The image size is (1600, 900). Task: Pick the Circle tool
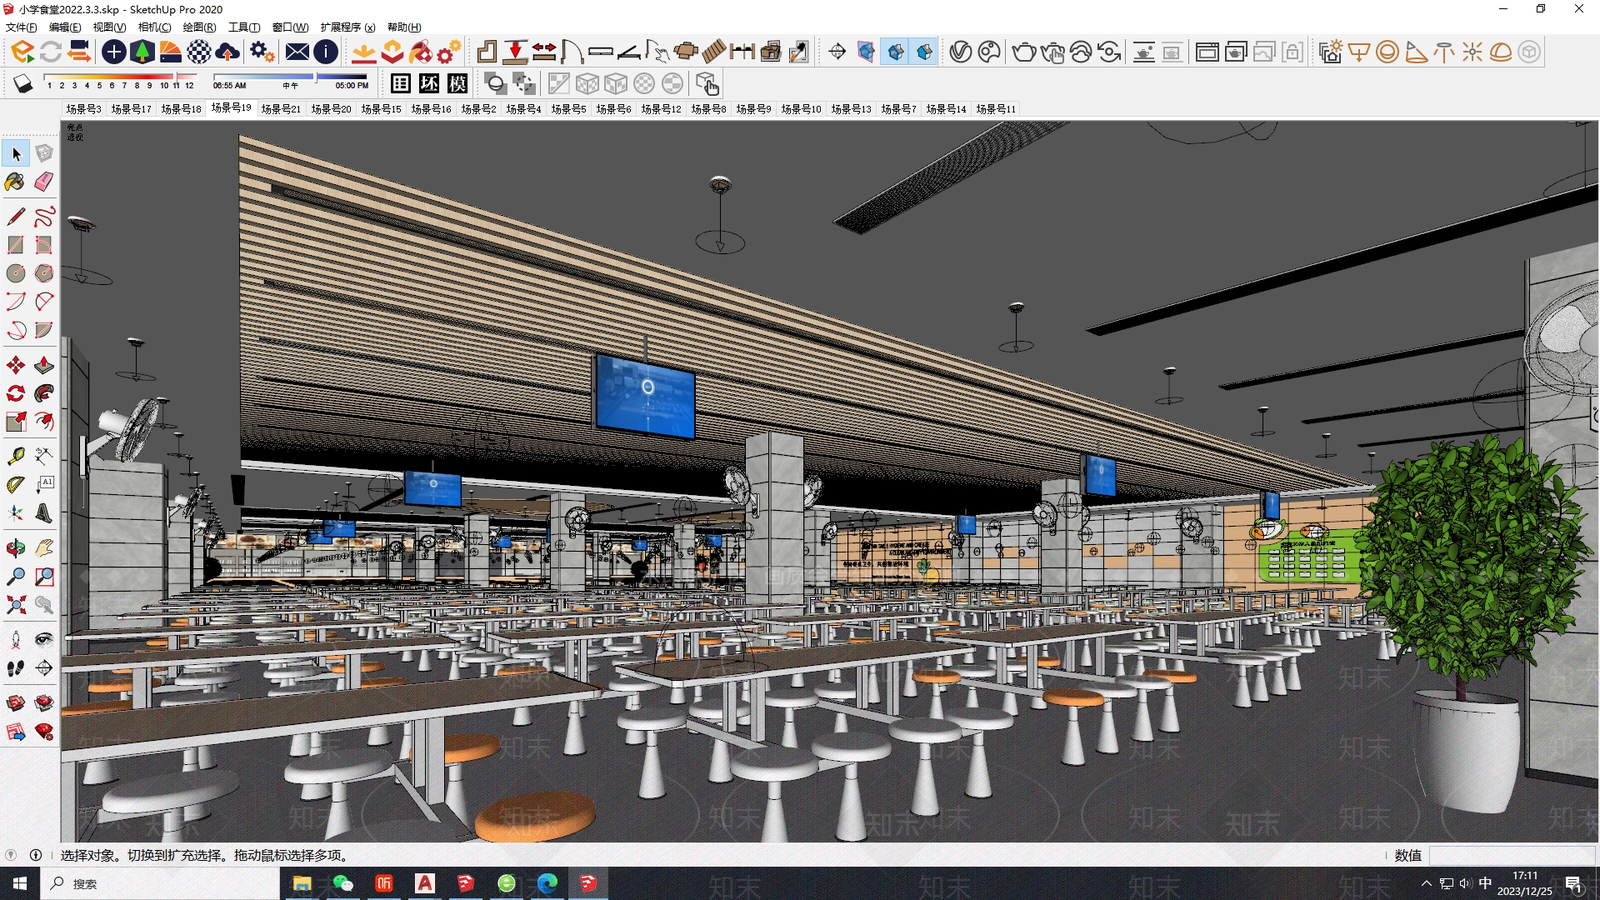16,272
